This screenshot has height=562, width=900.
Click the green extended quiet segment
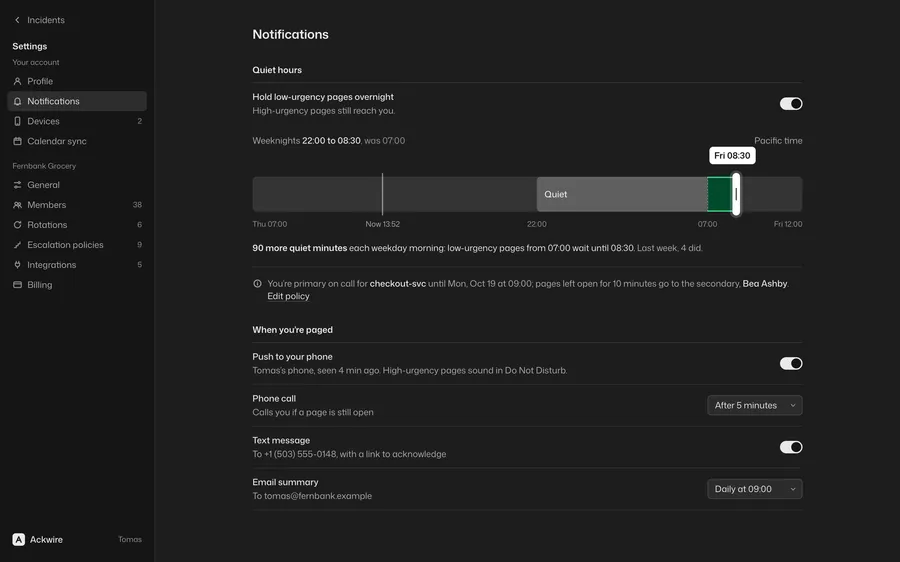tap(719, 195)
